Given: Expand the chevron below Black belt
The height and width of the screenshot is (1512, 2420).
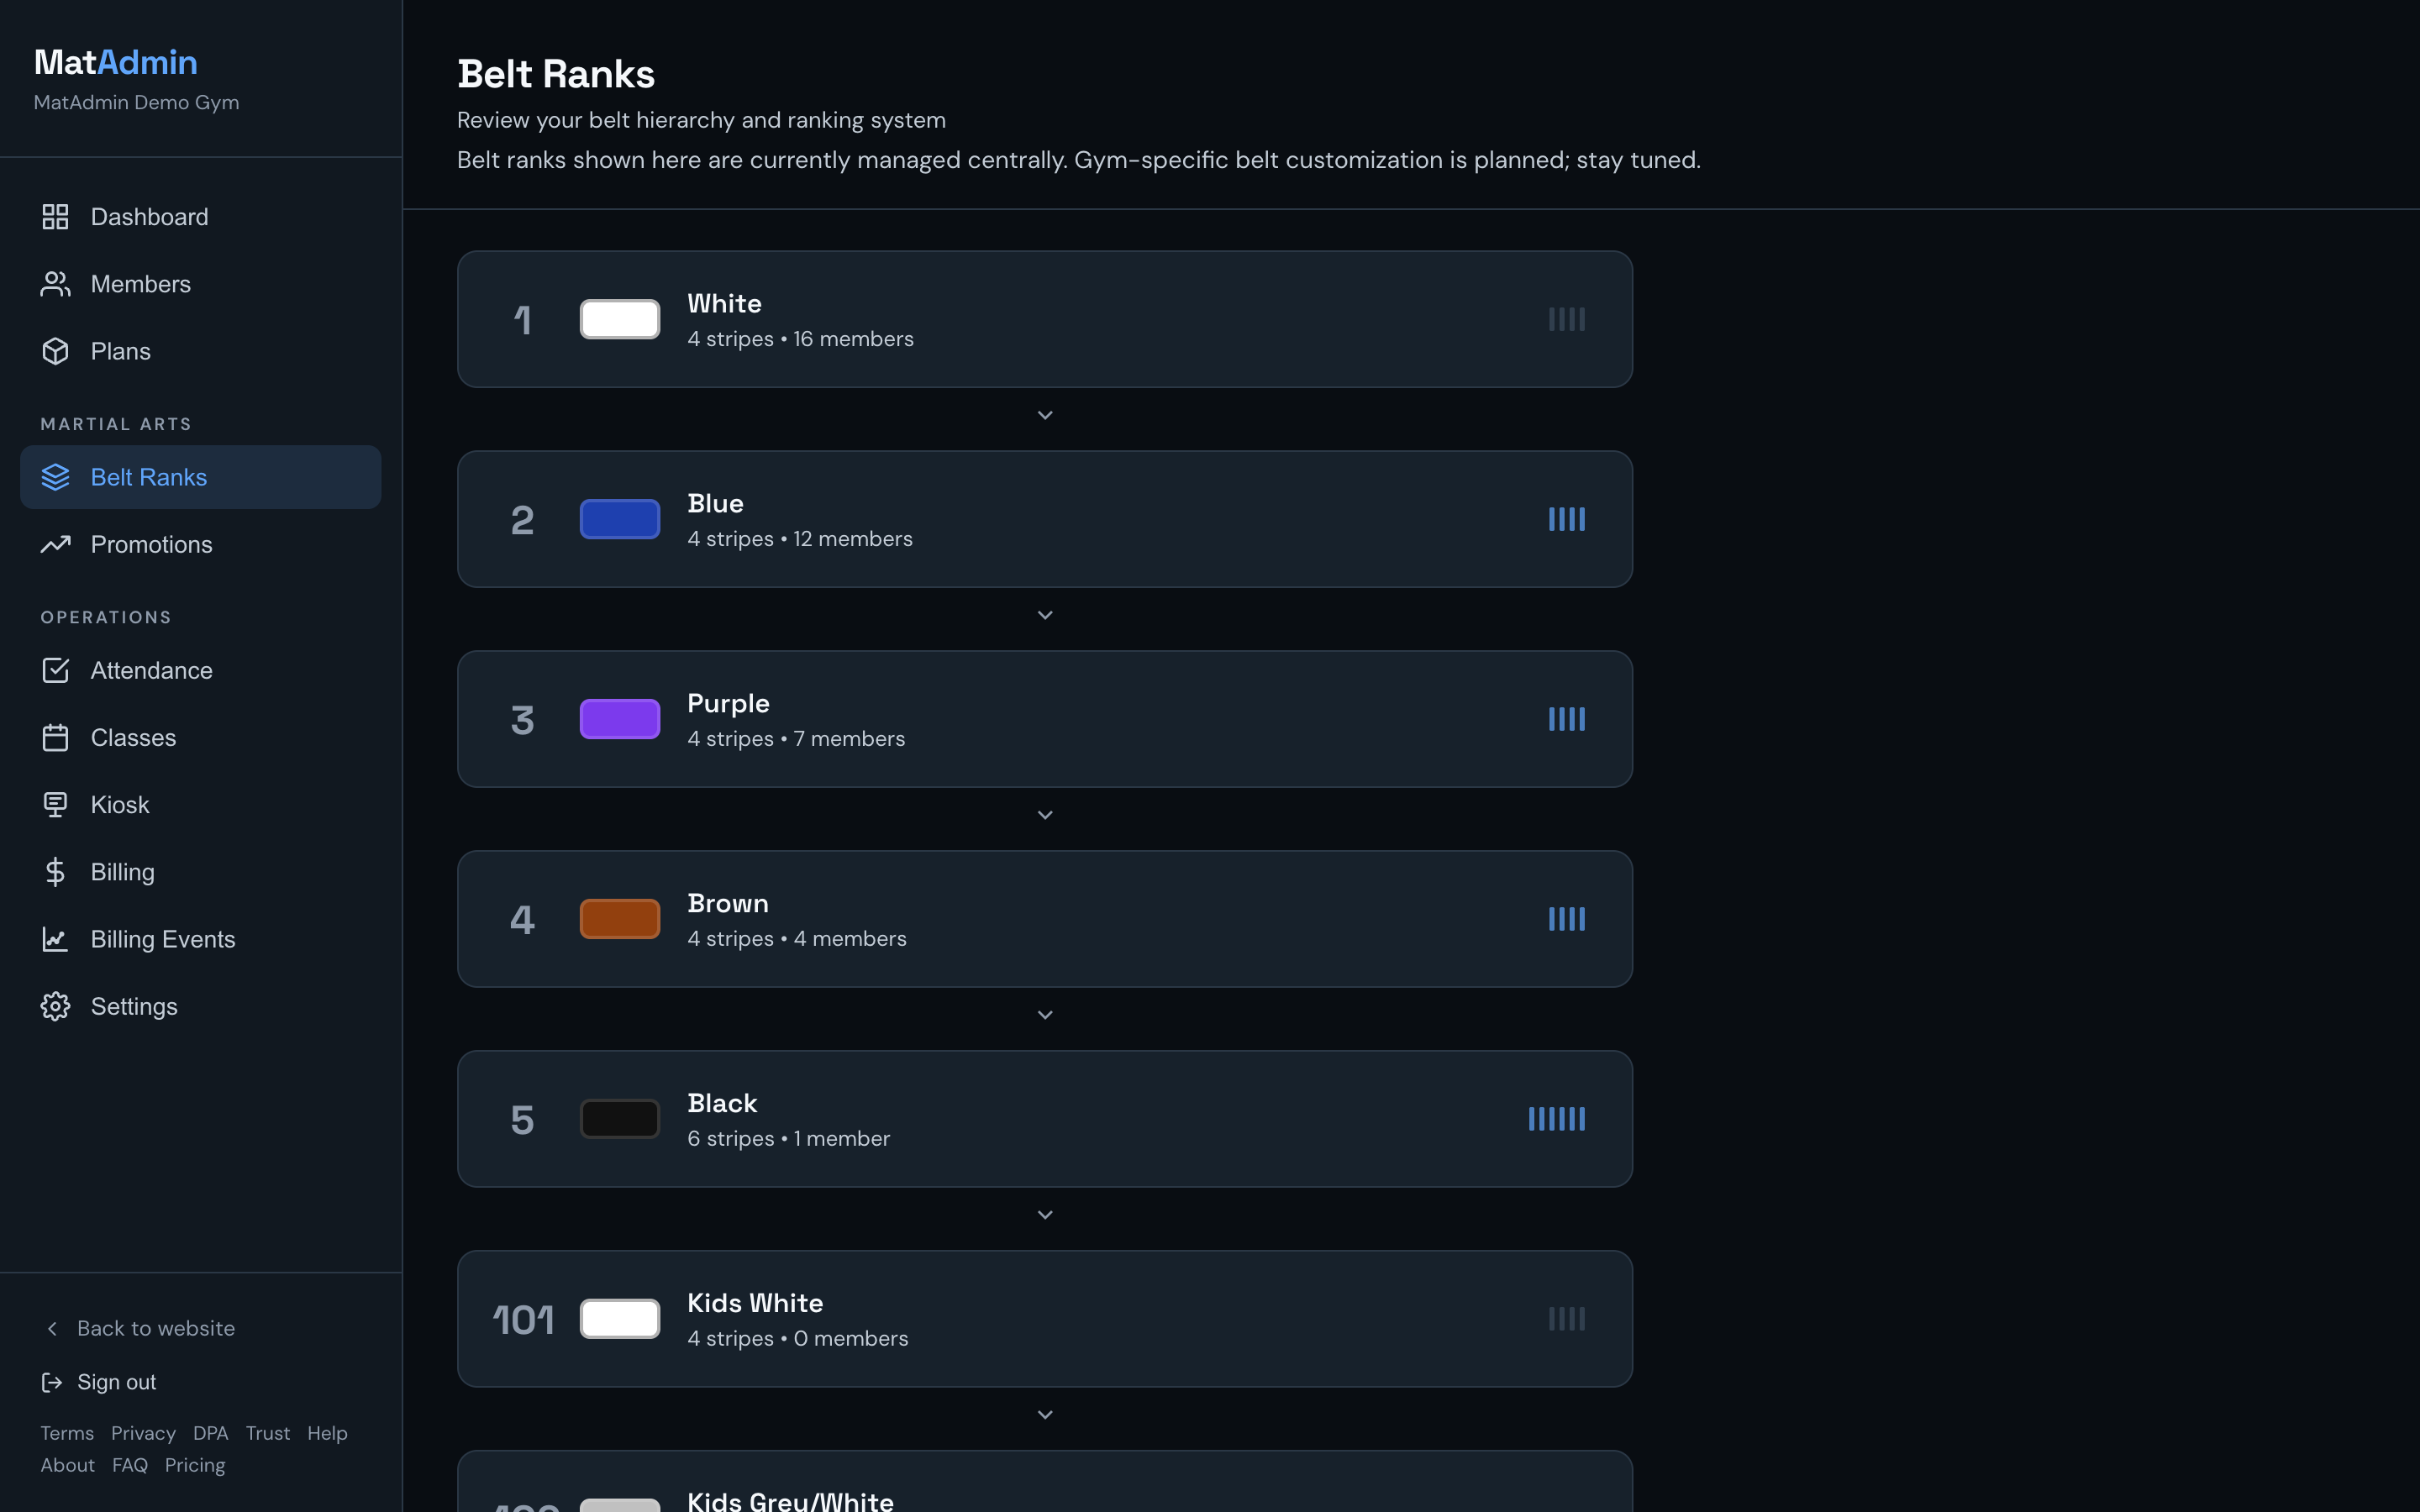Looking at the screenshot, I should click(1045, 1215).
